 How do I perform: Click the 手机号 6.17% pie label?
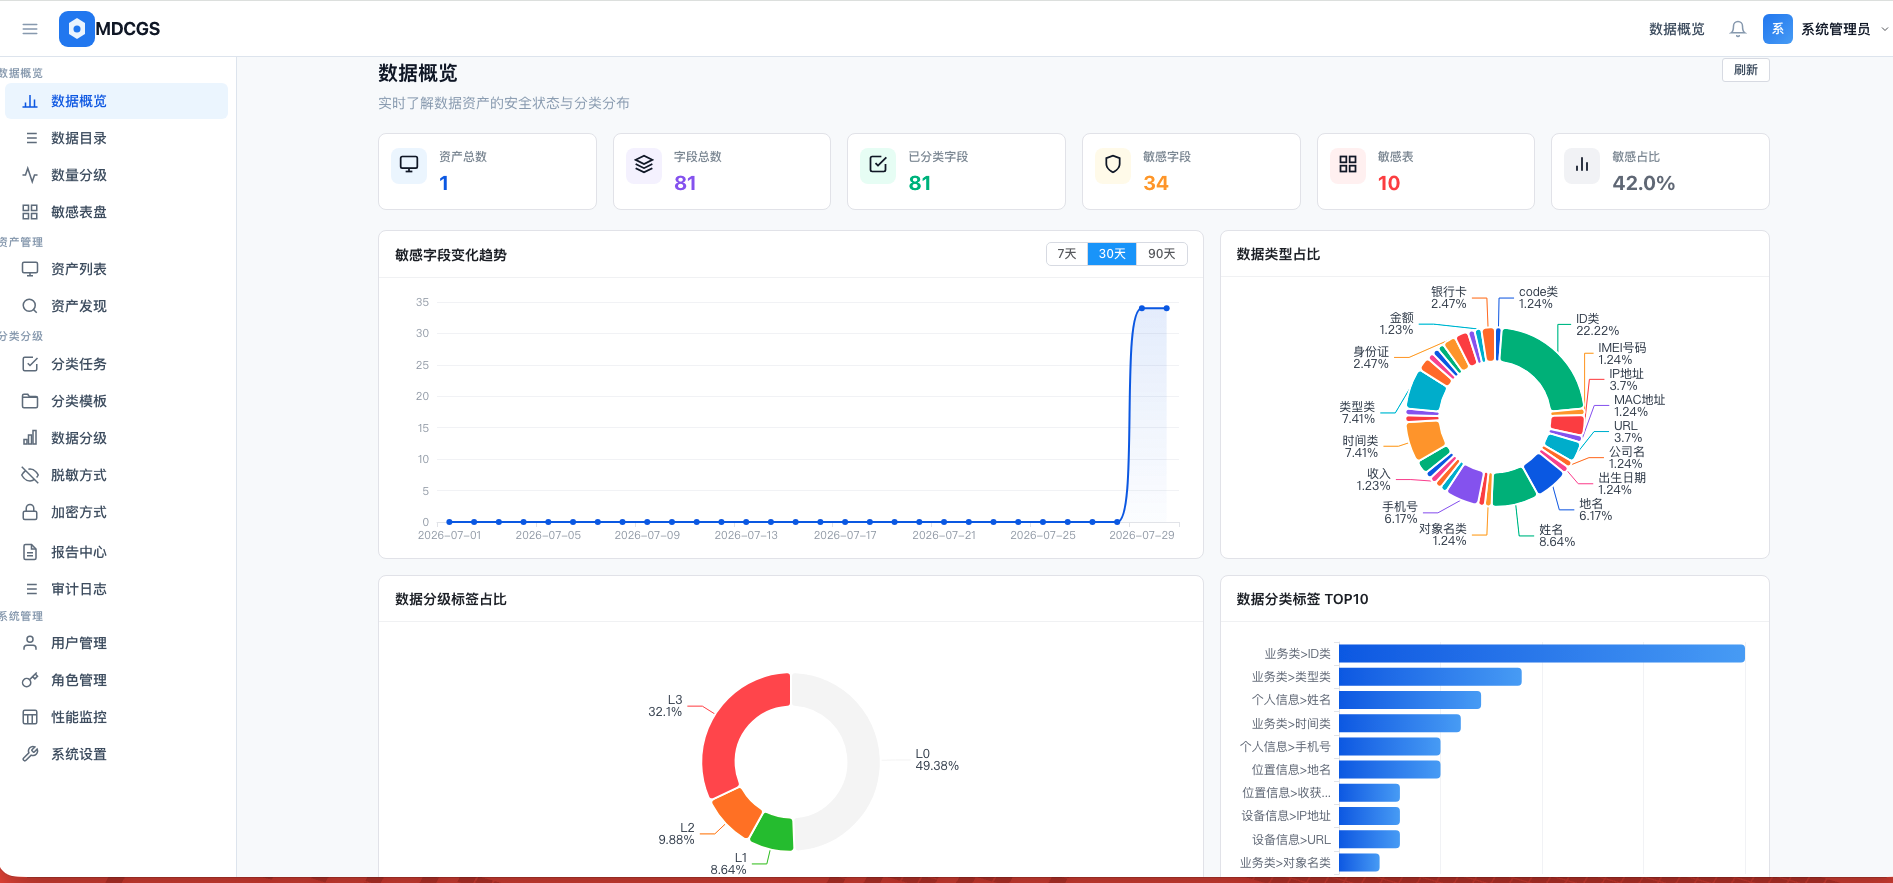point(1400,513)
